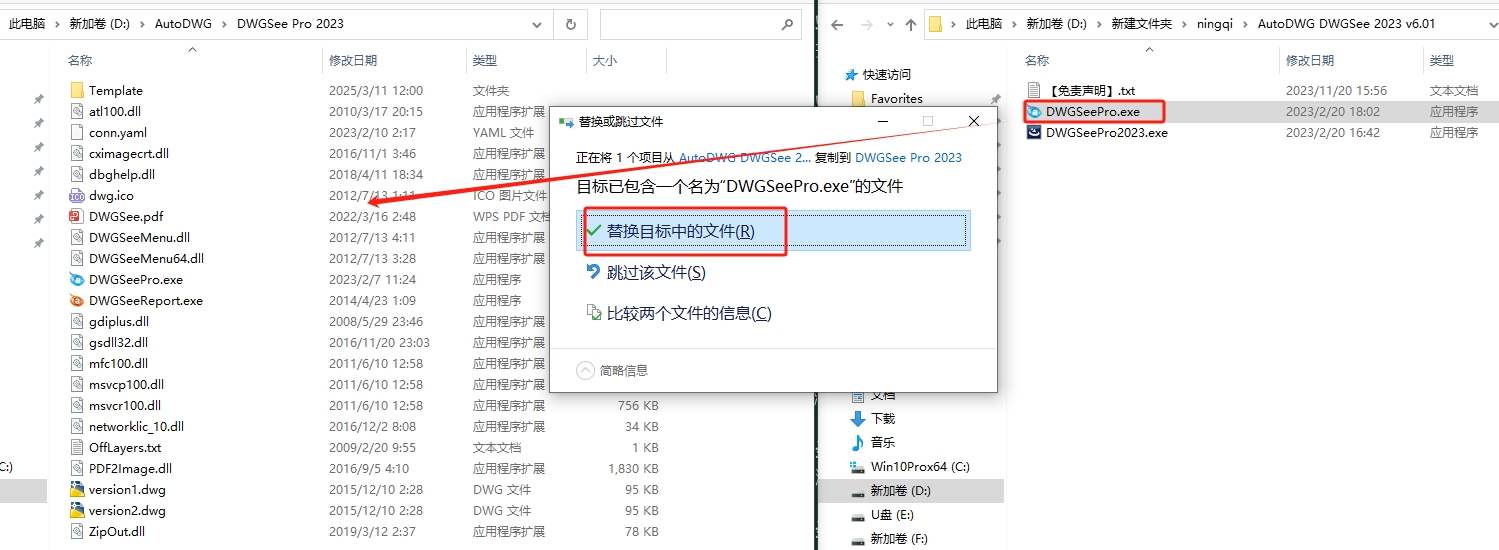This screenshot has width=1499, height=550.
Task: Select the ZipOut.dll file icon
Action: [78, 531]
